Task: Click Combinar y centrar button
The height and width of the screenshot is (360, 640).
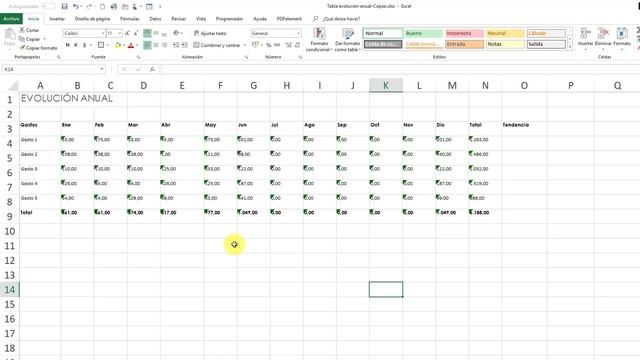Action: 217,45
